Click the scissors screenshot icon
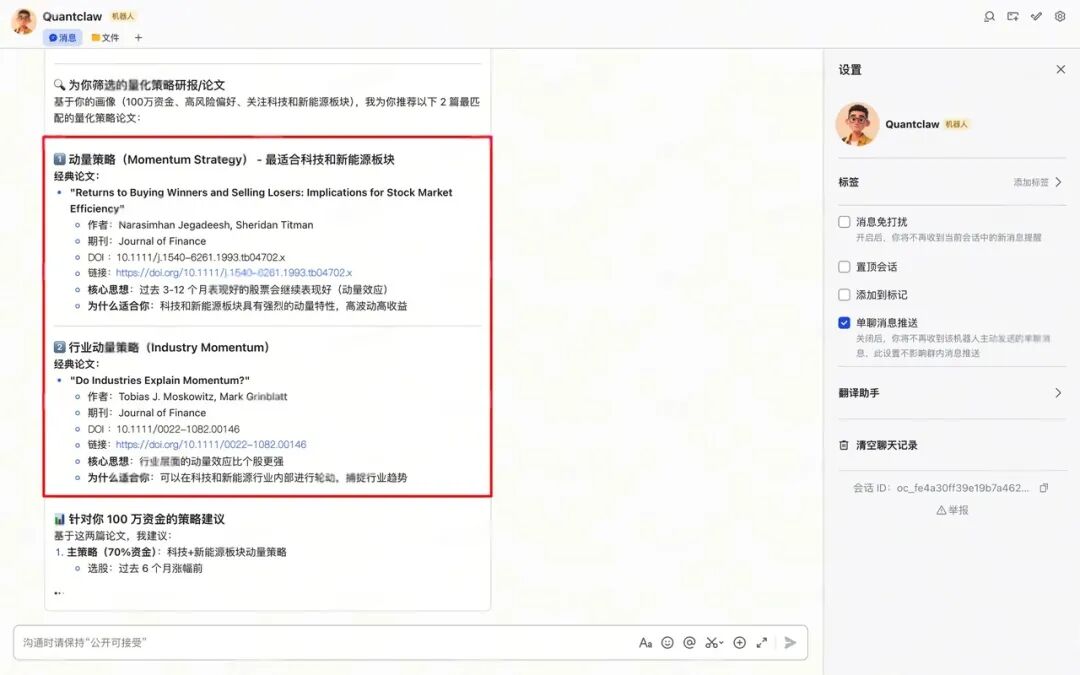The height and width of the screenshot is (675, 1080). (714, 643)
